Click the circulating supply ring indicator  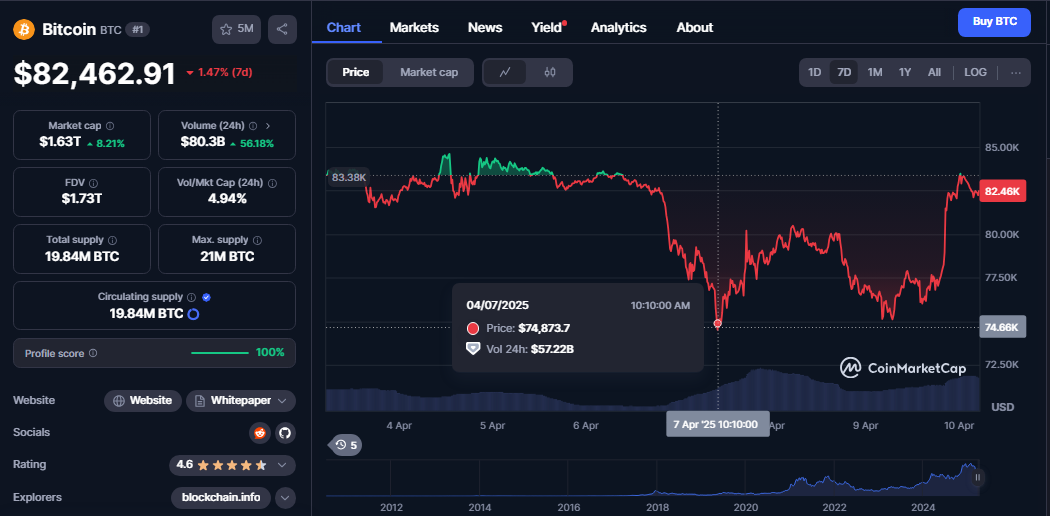[x=193, y=313]
